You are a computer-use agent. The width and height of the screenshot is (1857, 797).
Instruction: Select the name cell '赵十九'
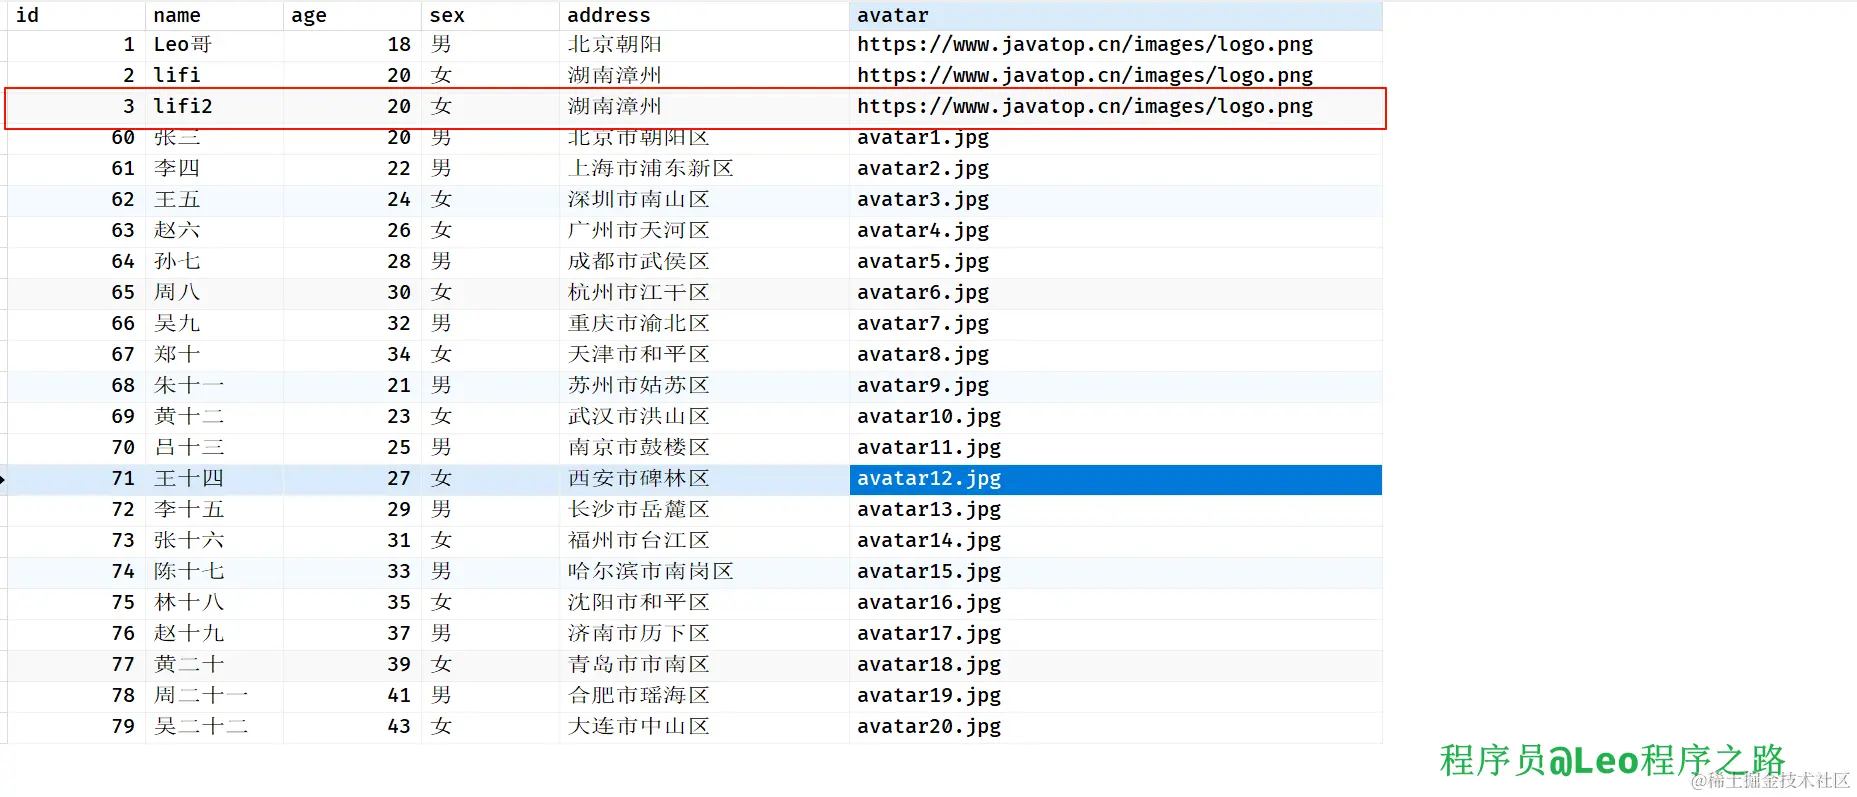pyautogui.click(x=214, y=634)
